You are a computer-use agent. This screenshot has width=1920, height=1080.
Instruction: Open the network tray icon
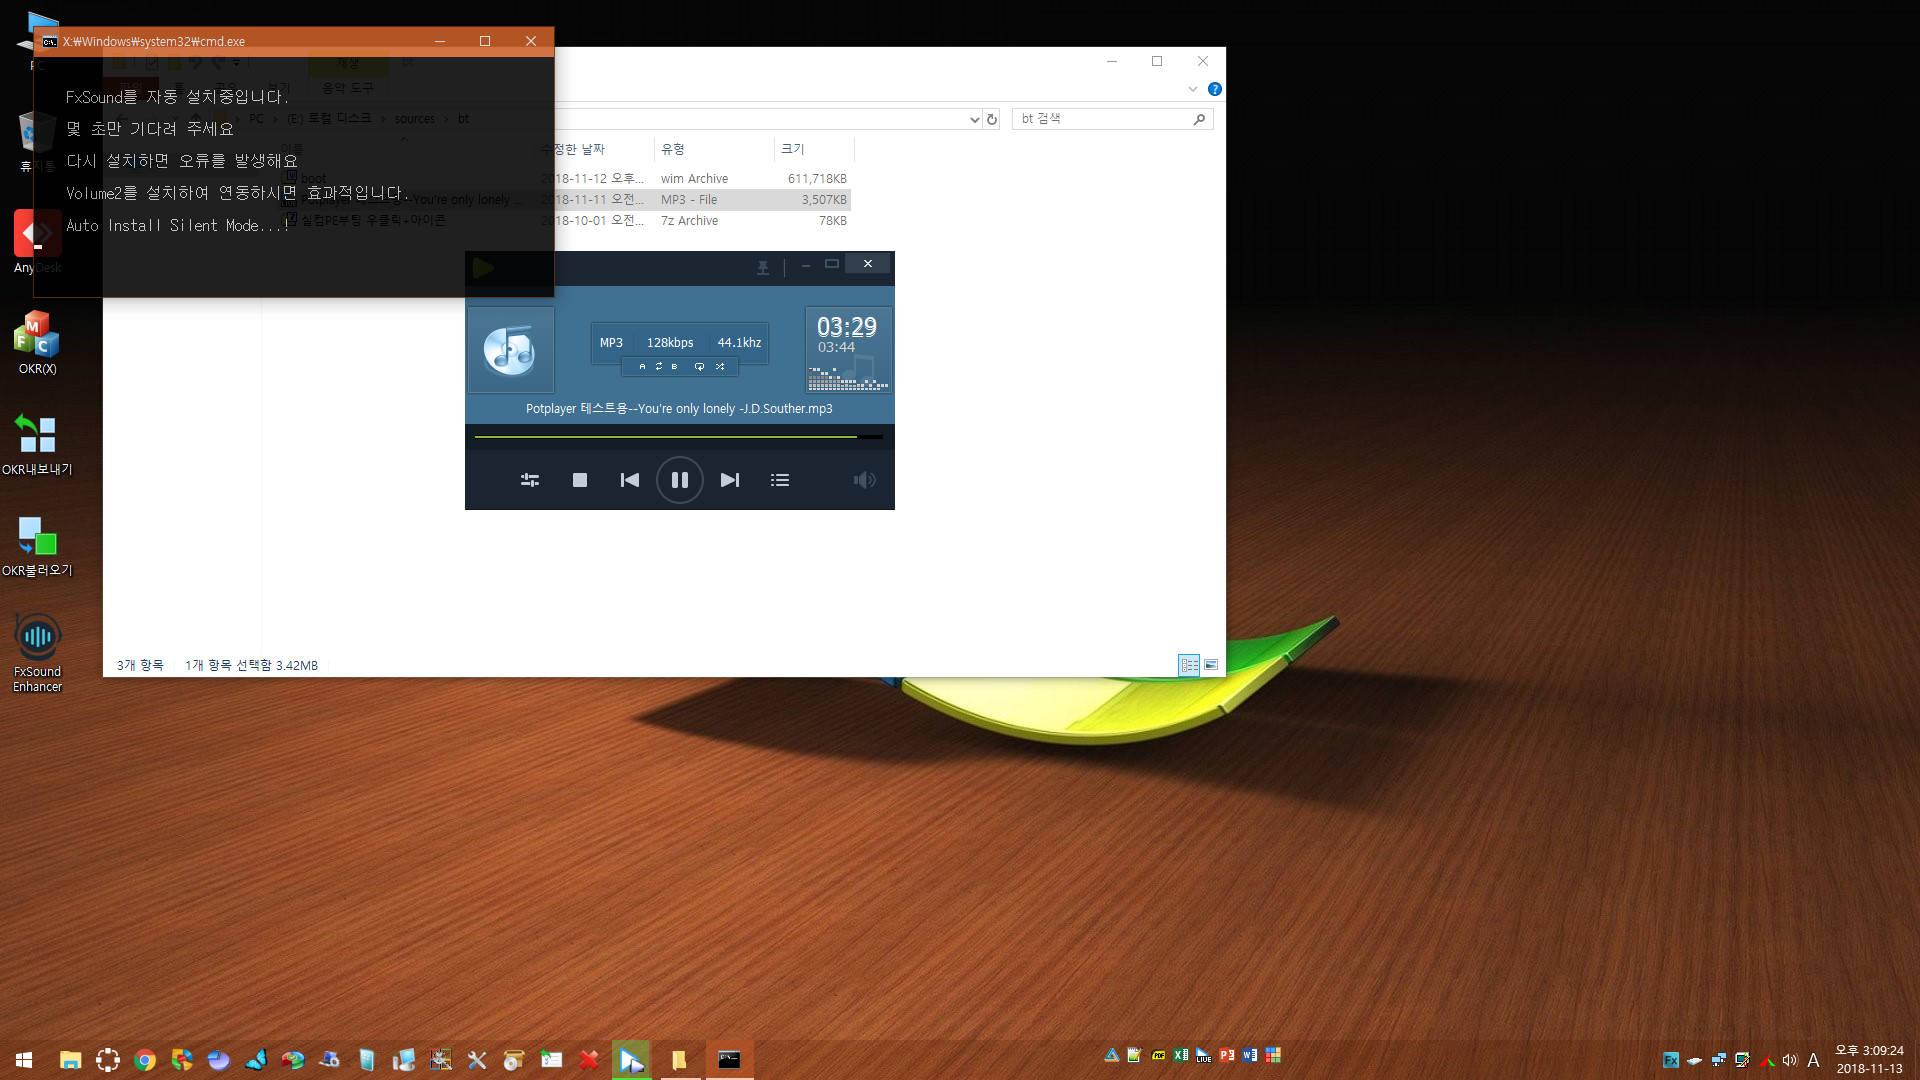click(x=1718, y=1060)
